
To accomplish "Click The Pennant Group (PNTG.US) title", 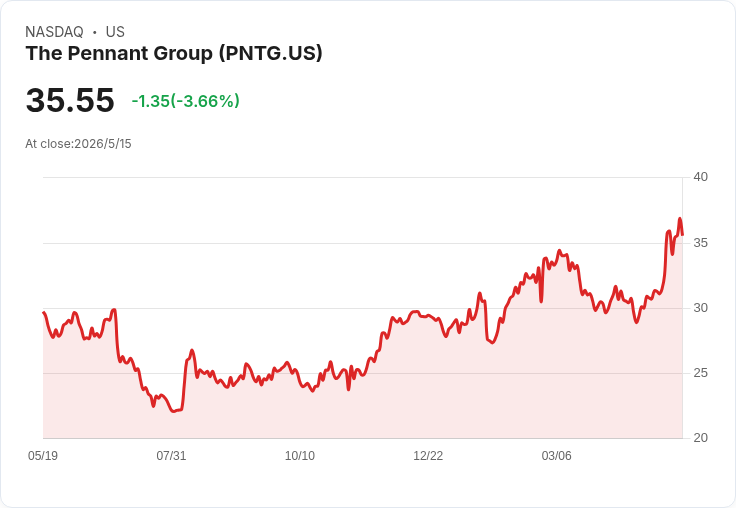I will 174,54.
